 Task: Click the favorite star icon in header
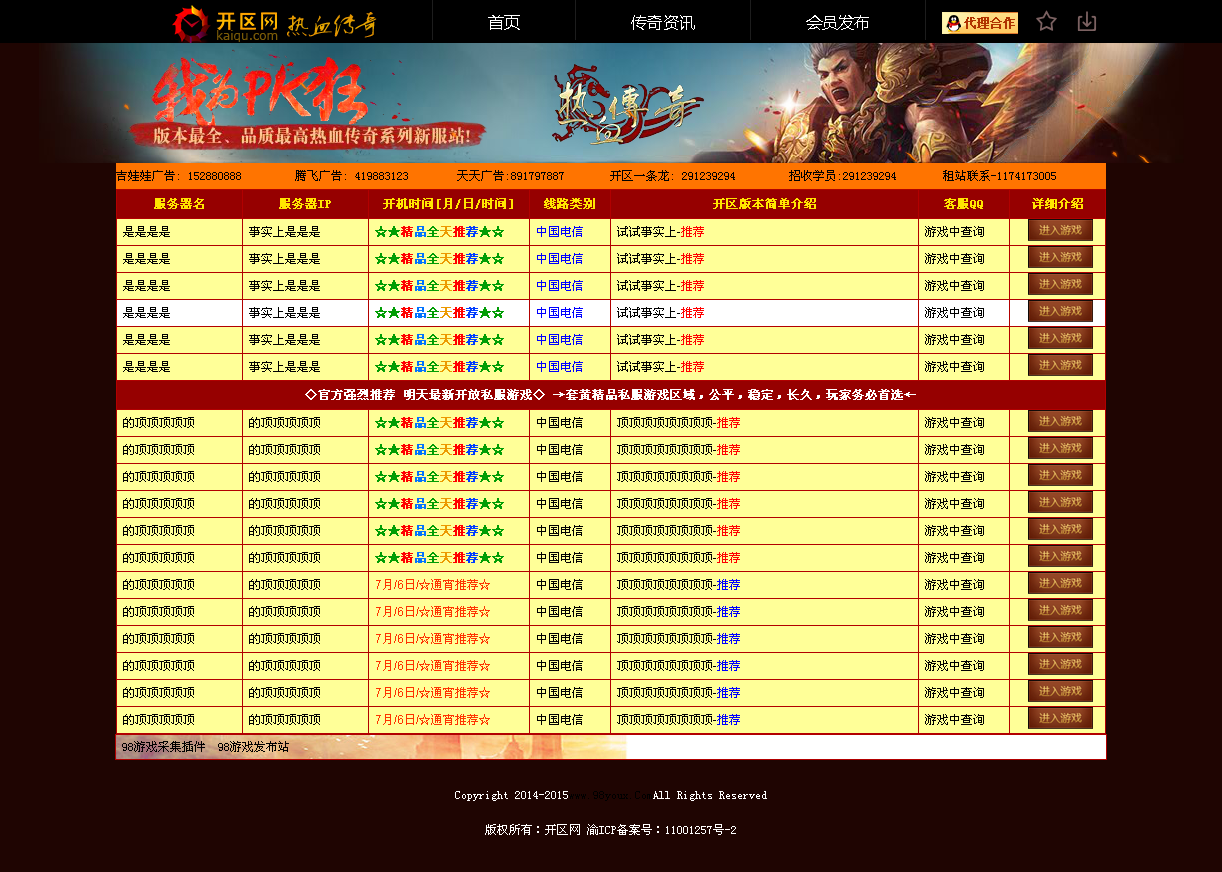(x=1046, y=21)
